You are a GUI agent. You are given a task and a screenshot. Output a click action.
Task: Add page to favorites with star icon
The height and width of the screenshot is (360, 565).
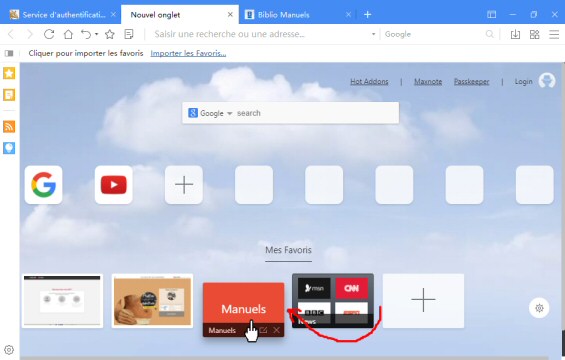pos(110,34)
